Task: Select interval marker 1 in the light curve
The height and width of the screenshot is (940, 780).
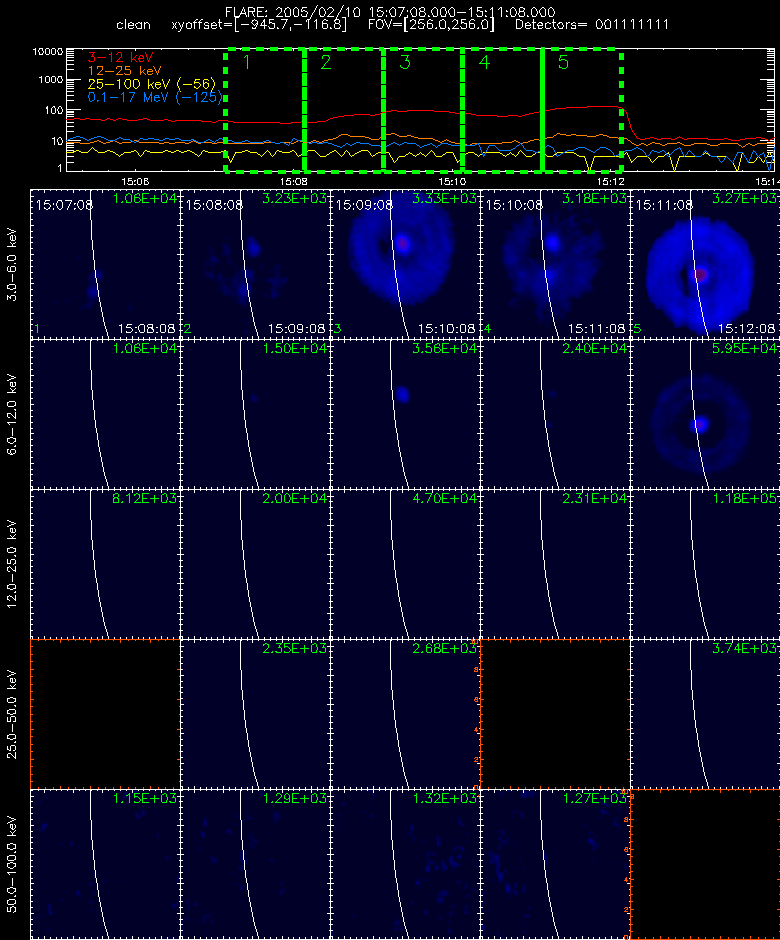Action: [x=246, y=62]
